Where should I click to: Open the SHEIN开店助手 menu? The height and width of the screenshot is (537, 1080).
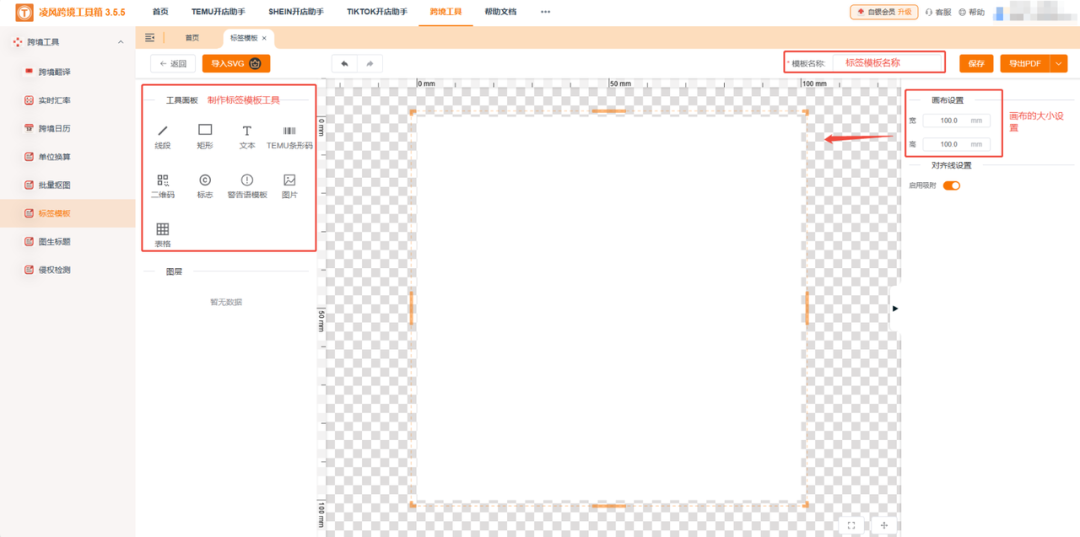295,12
